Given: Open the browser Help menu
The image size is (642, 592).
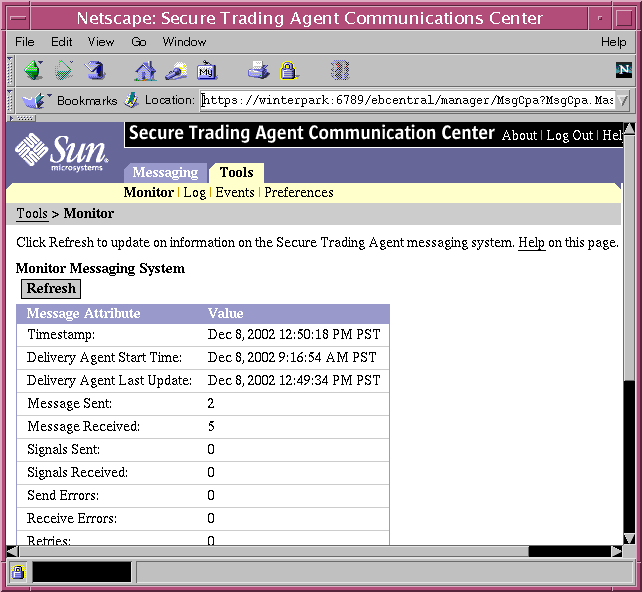Looking at the screenshot, I should pos(613,42).
